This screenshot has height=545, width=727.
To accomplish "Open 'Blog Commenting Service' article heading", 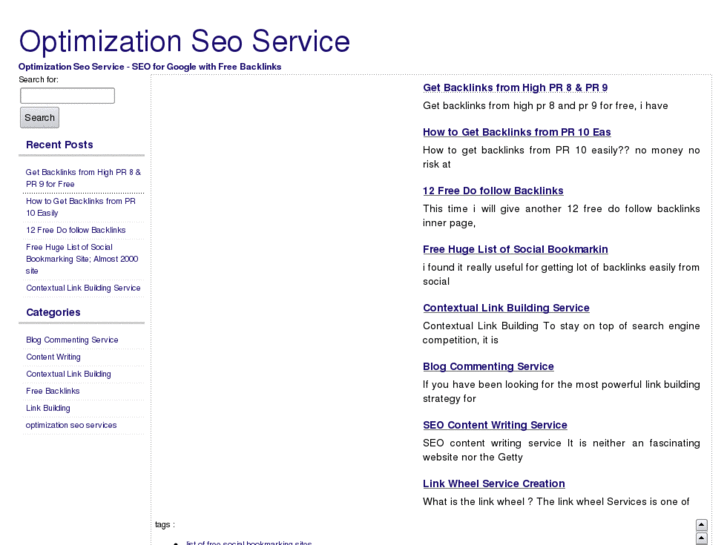I will click(488, 366).
